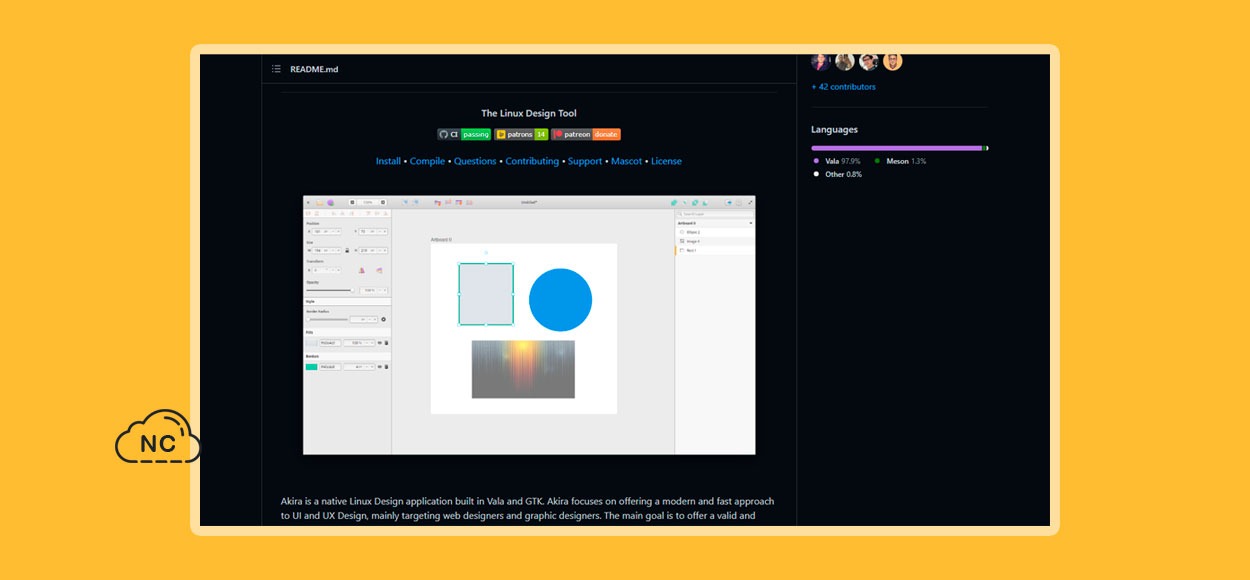Open the Support link

pyautogui.click(x=585, y=161)
